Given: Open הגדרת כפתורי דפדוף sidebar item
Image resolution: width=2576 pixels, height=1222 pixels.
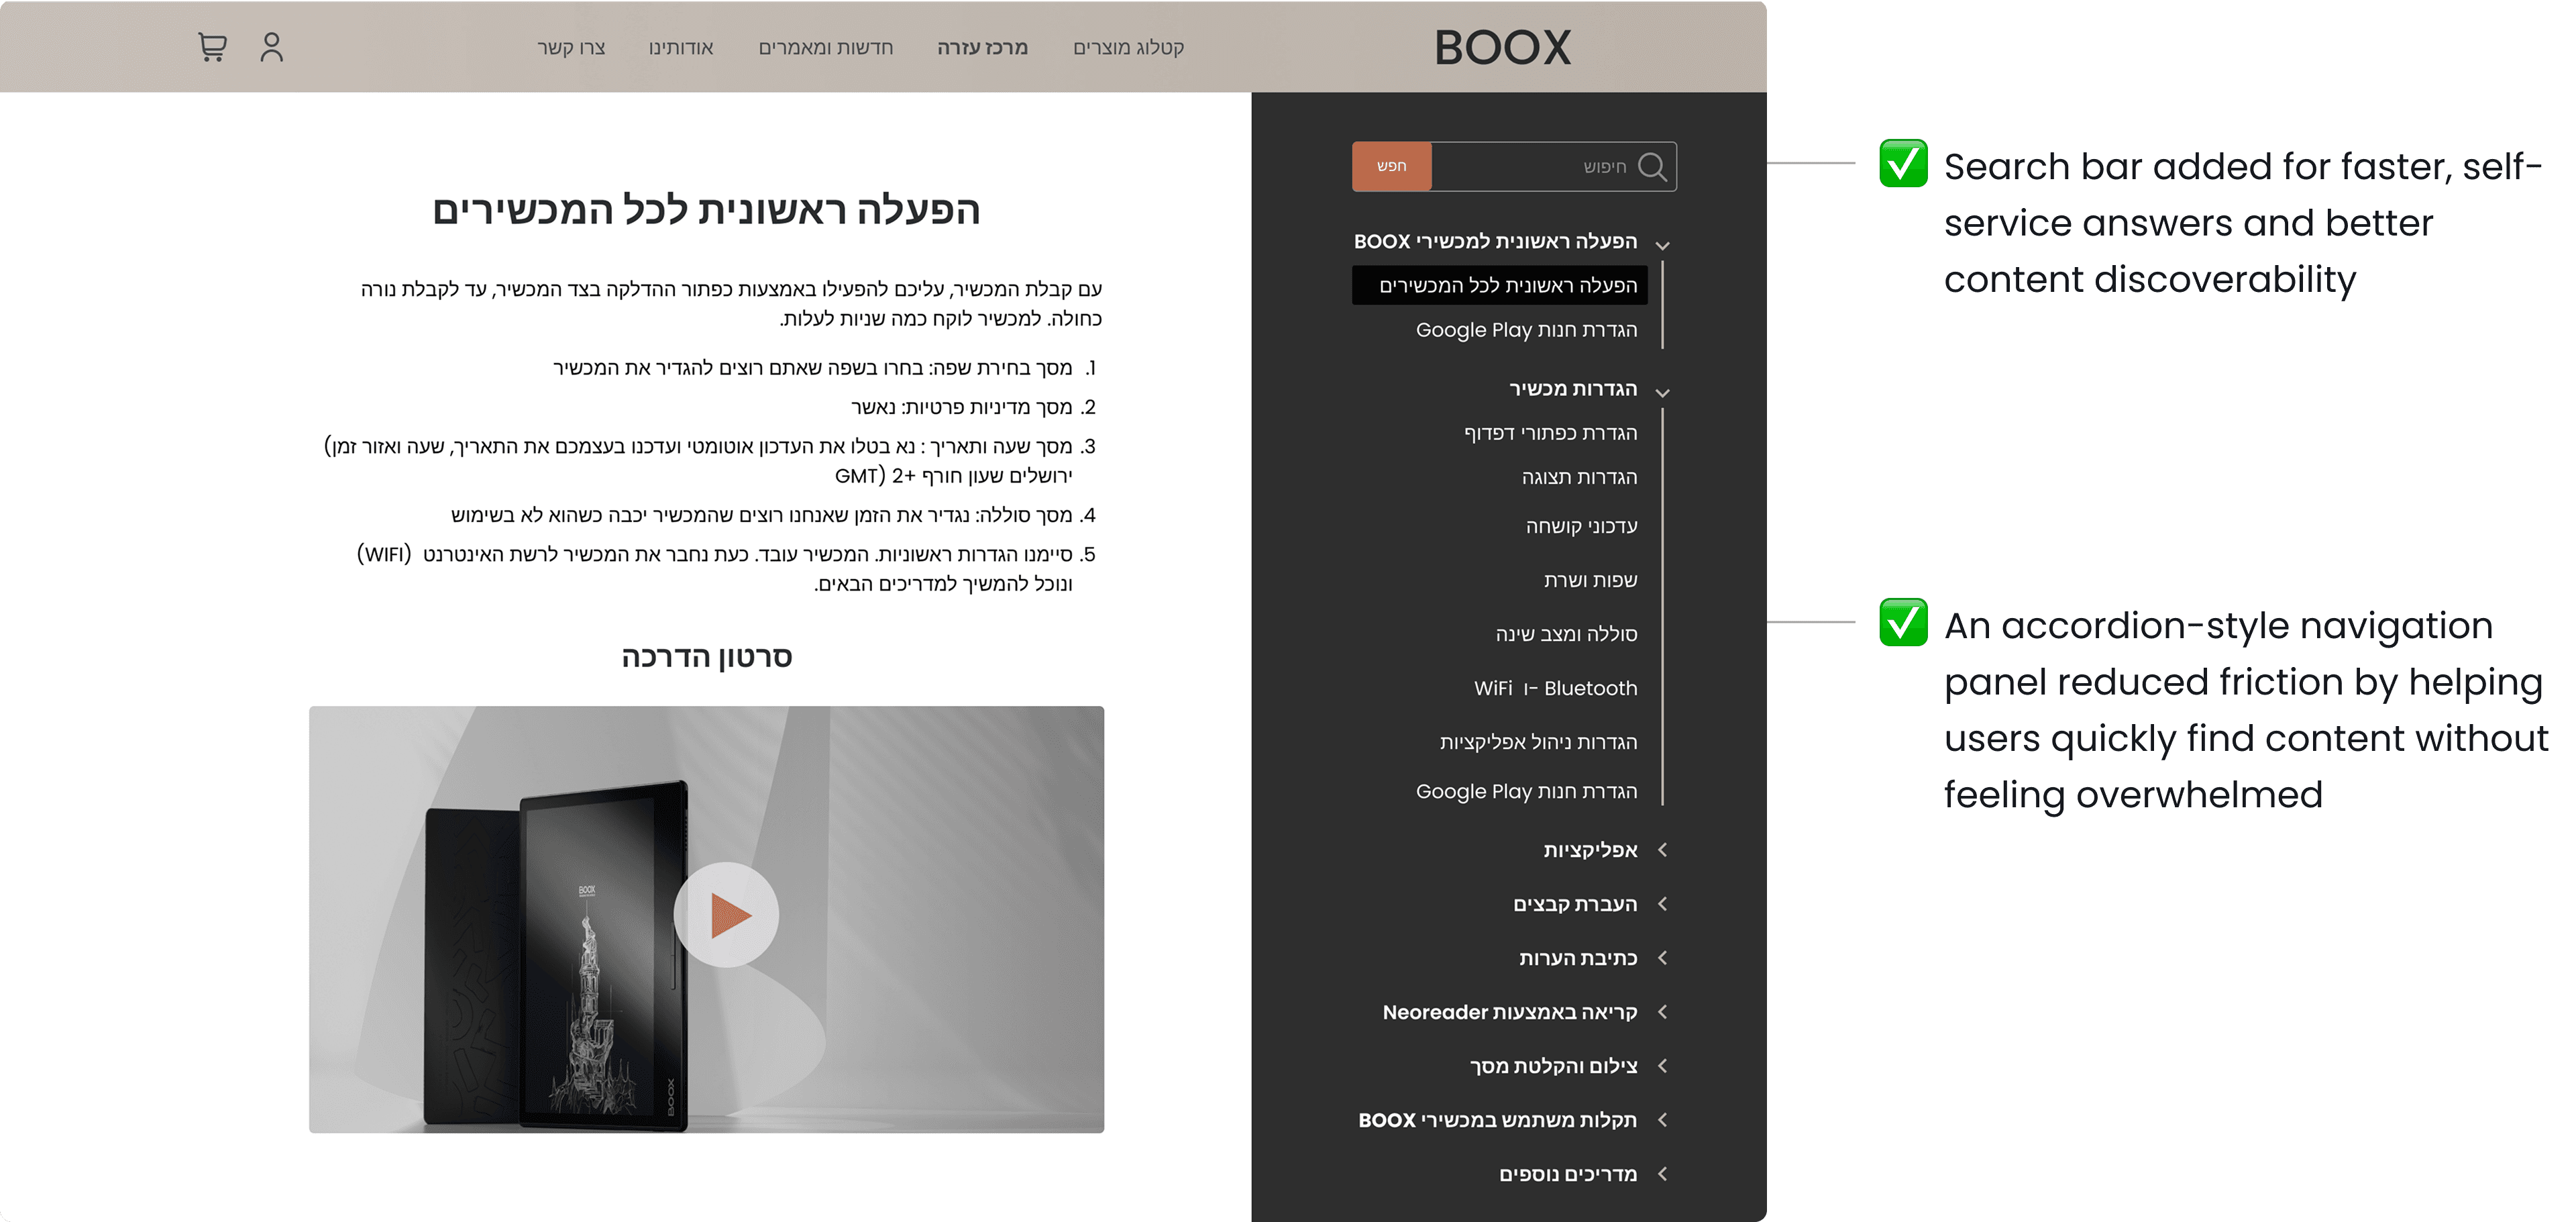Looking at the screenshot, I should pyautogui.click(x=1550, y=433).
